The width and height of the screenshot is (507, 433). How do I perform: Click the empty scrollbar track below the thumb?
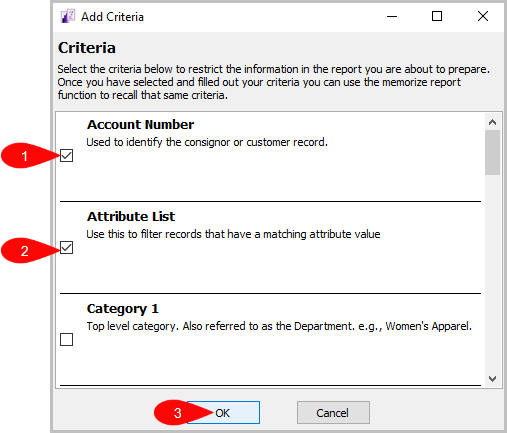492,273
